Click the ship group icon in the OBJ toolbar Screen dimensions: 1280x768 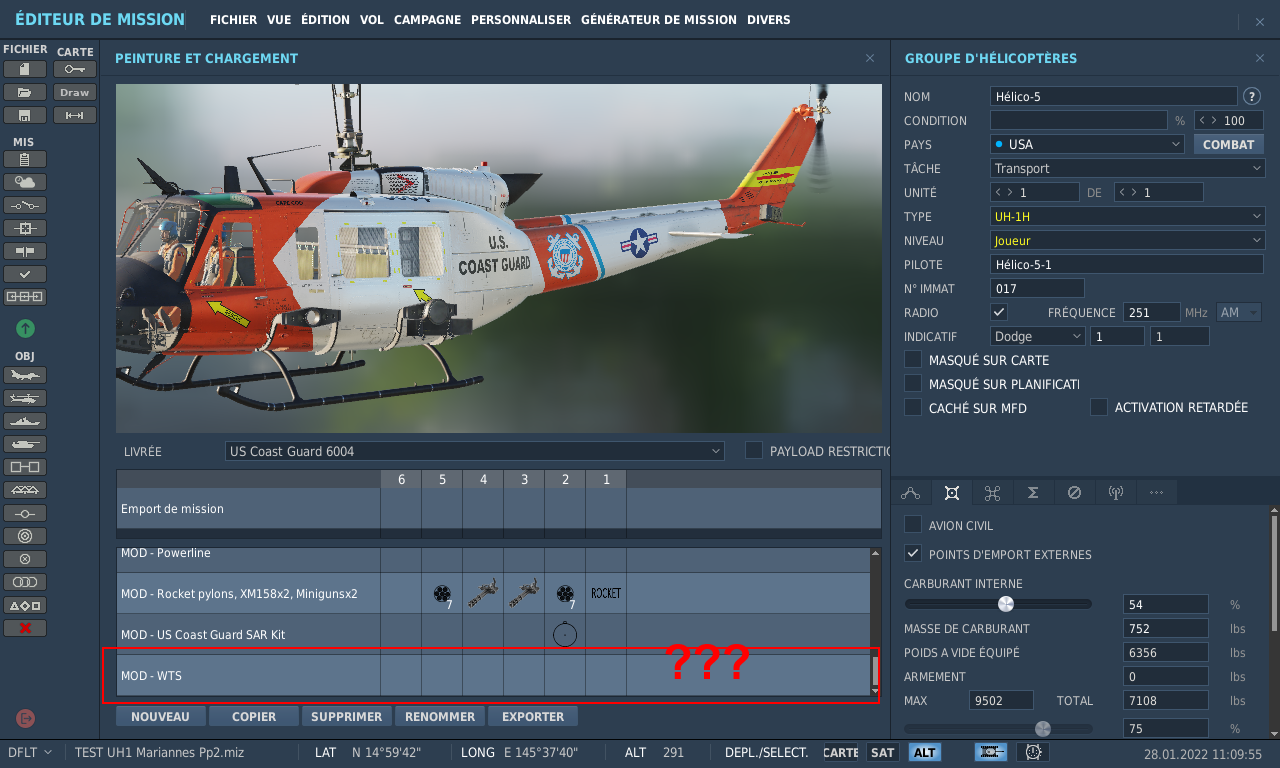pos(25,421)
